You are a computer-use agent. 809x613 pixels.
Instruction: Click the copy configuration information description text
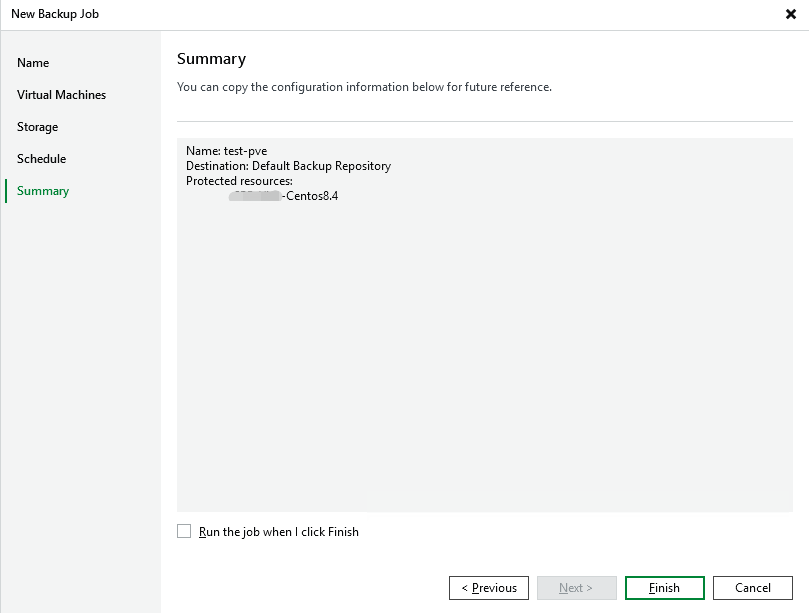click(364, 87)
